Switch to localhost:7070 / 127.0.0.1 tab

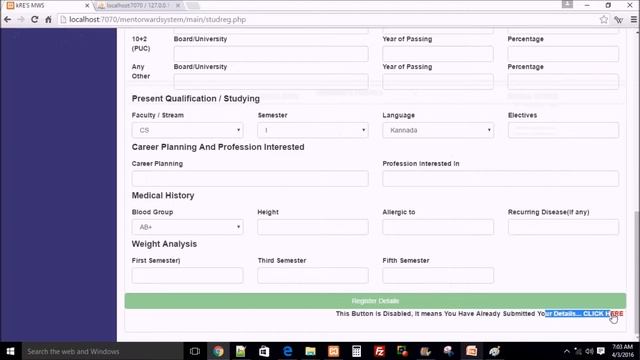(139, 6)
